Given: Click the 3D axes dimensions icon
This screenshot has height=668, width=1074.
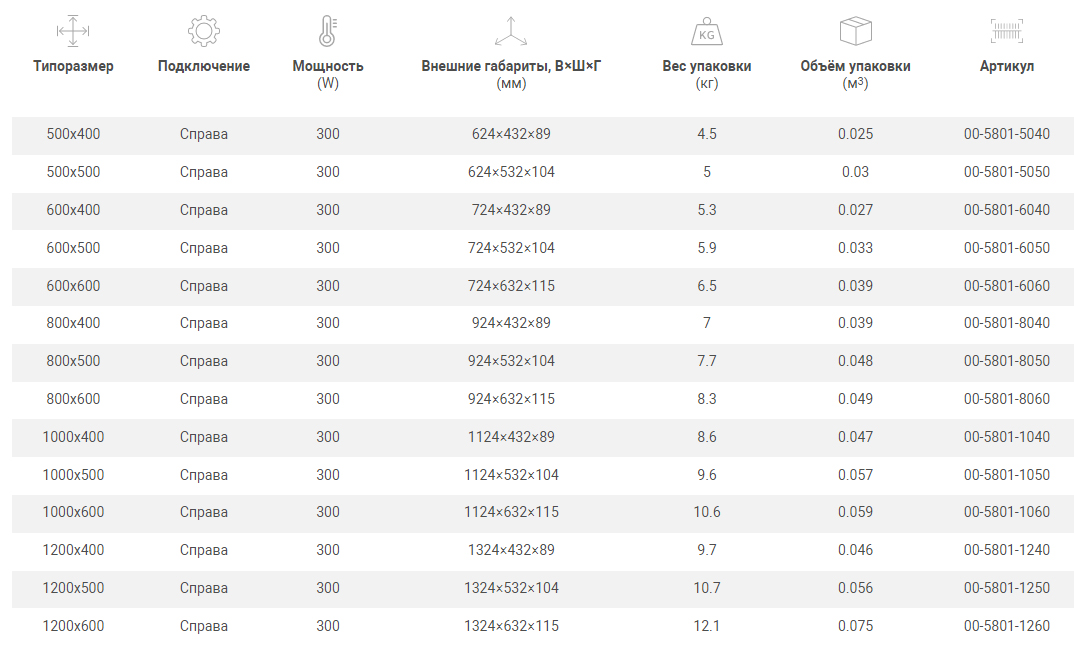Looking at the screenshot, I should (511, 31).
